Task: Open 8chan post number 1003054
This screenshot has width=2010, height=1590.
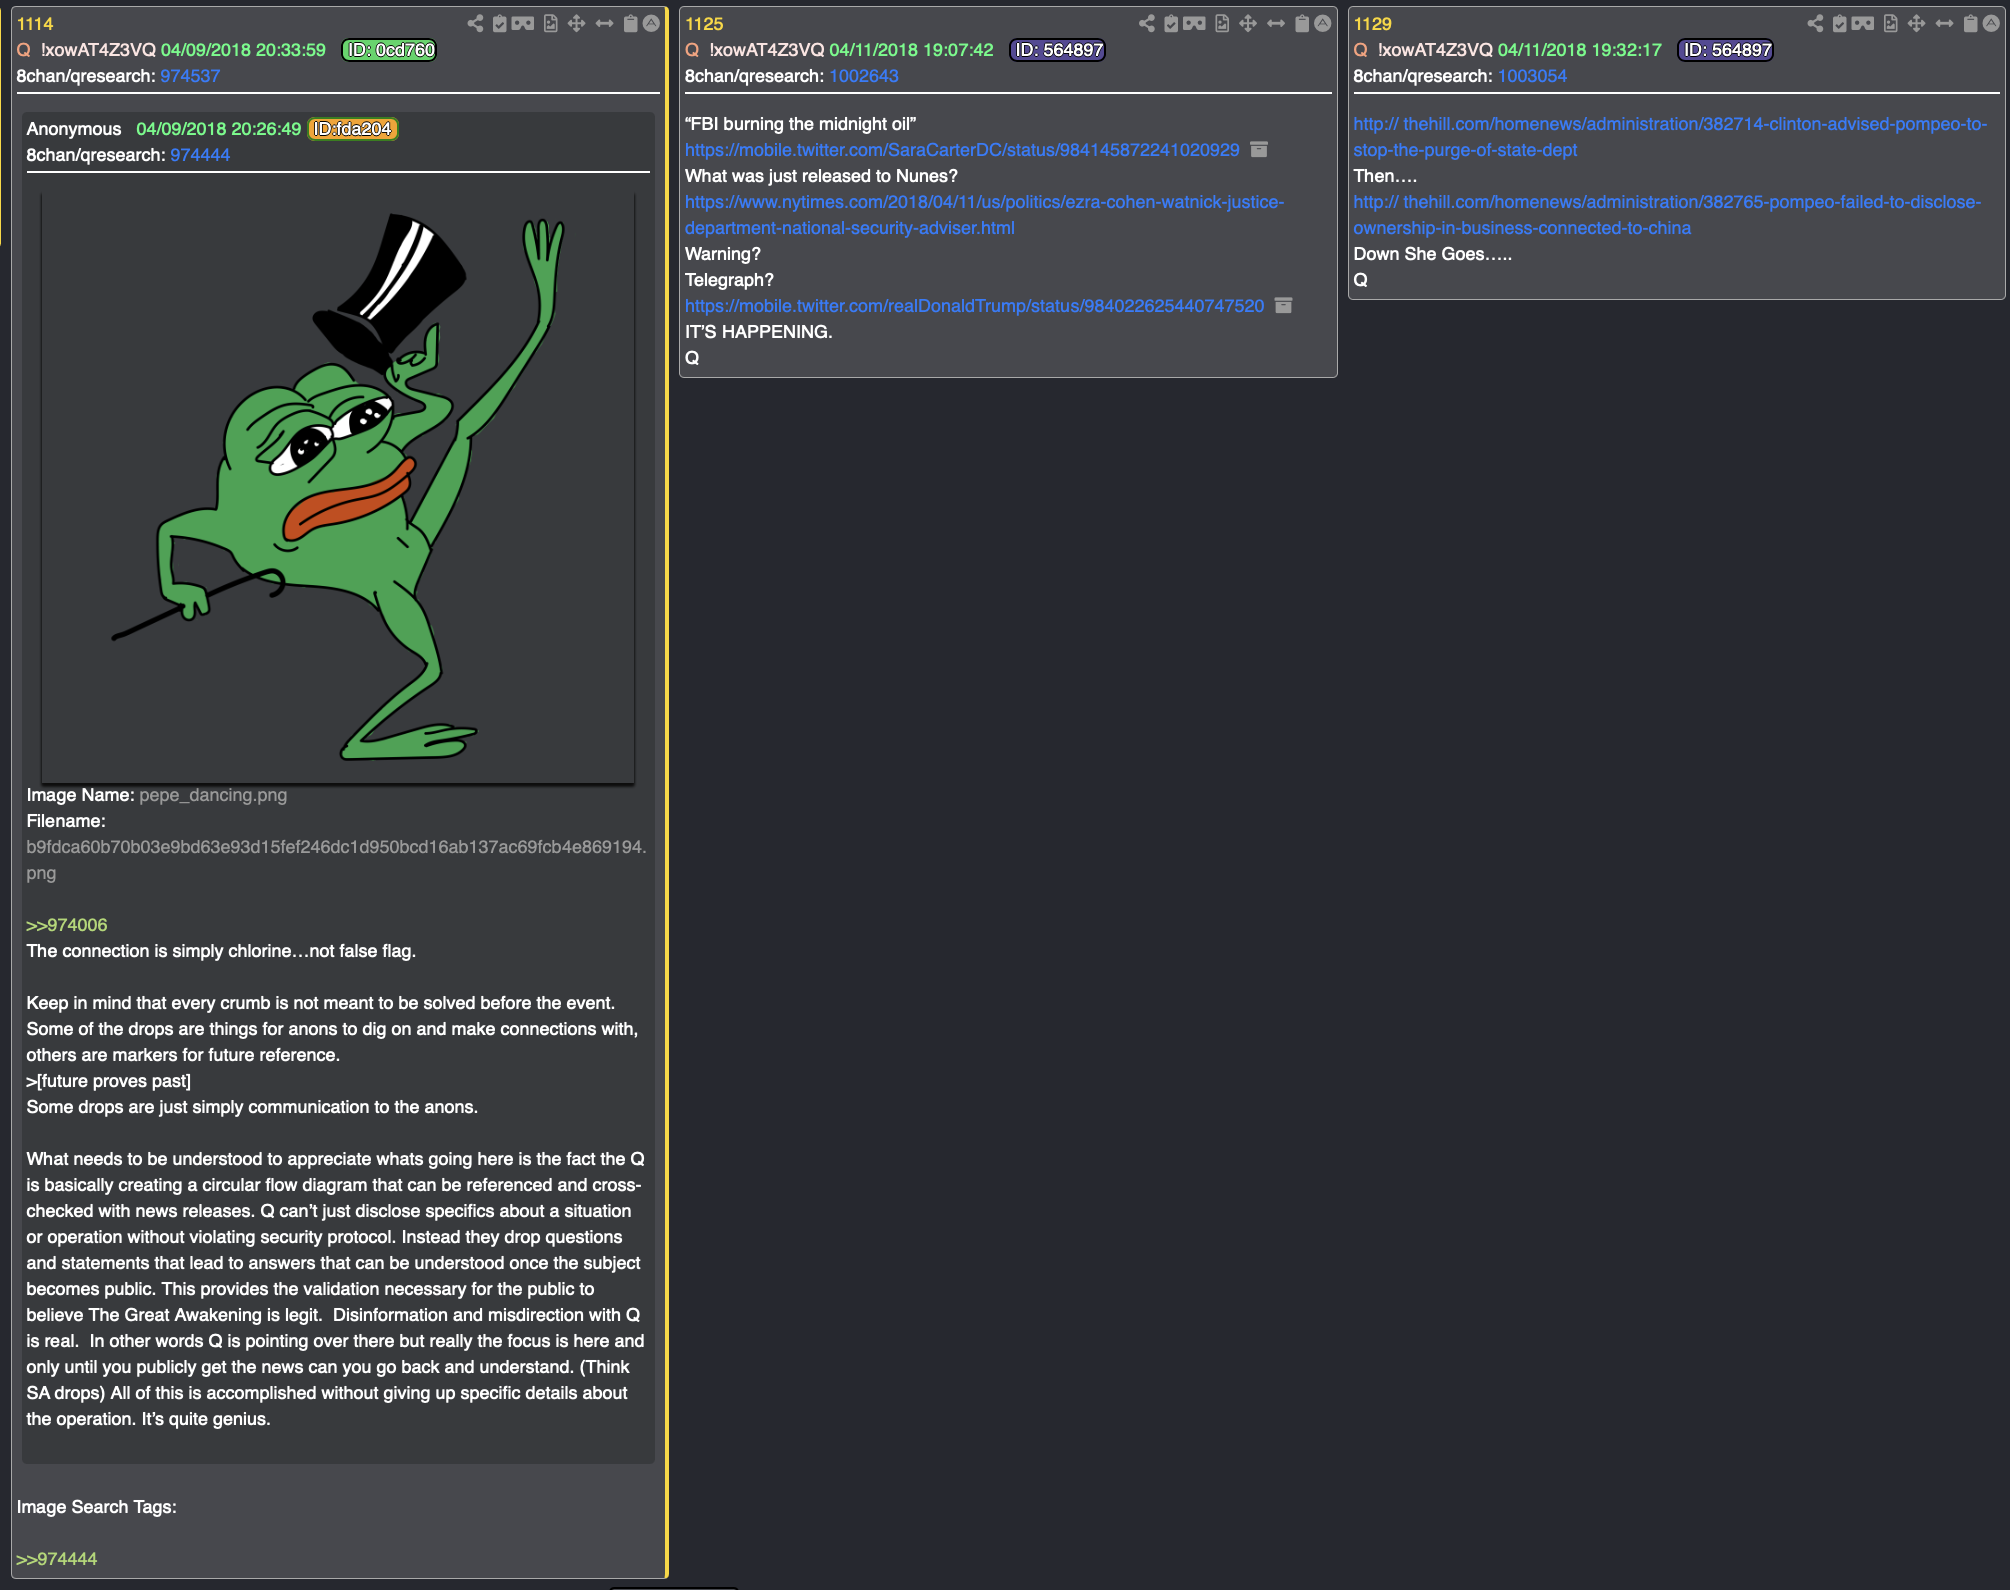Action: [1532, 76]
